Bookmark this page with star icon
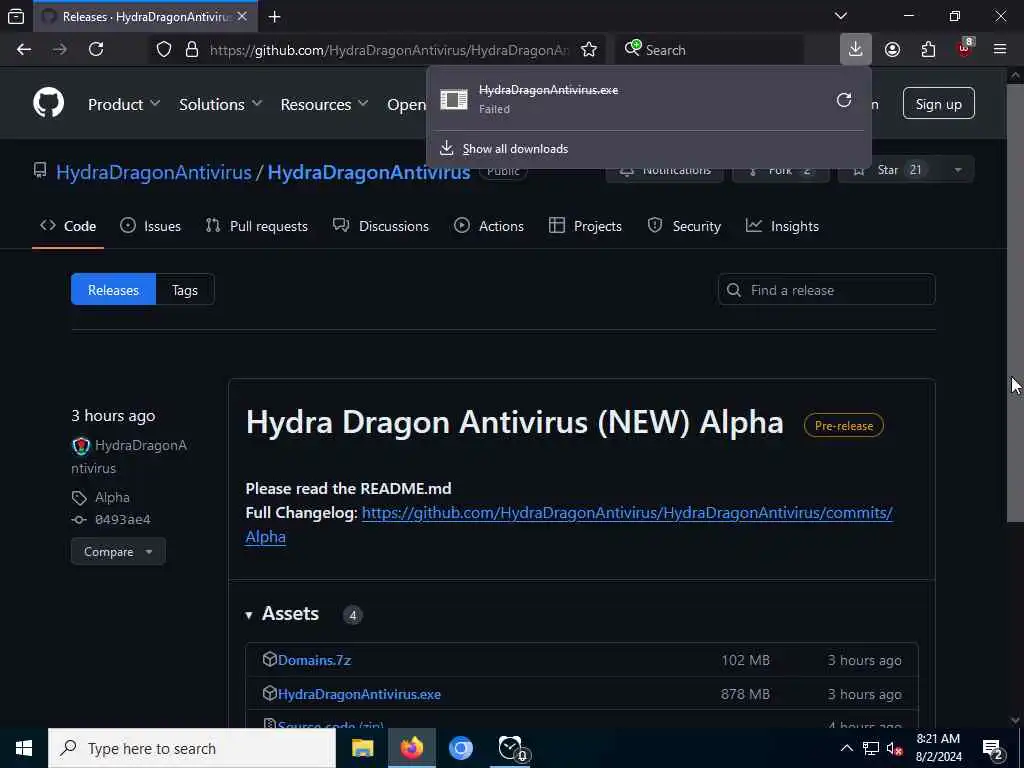Viewport: 1024px width, 768px height. point(589,50)
